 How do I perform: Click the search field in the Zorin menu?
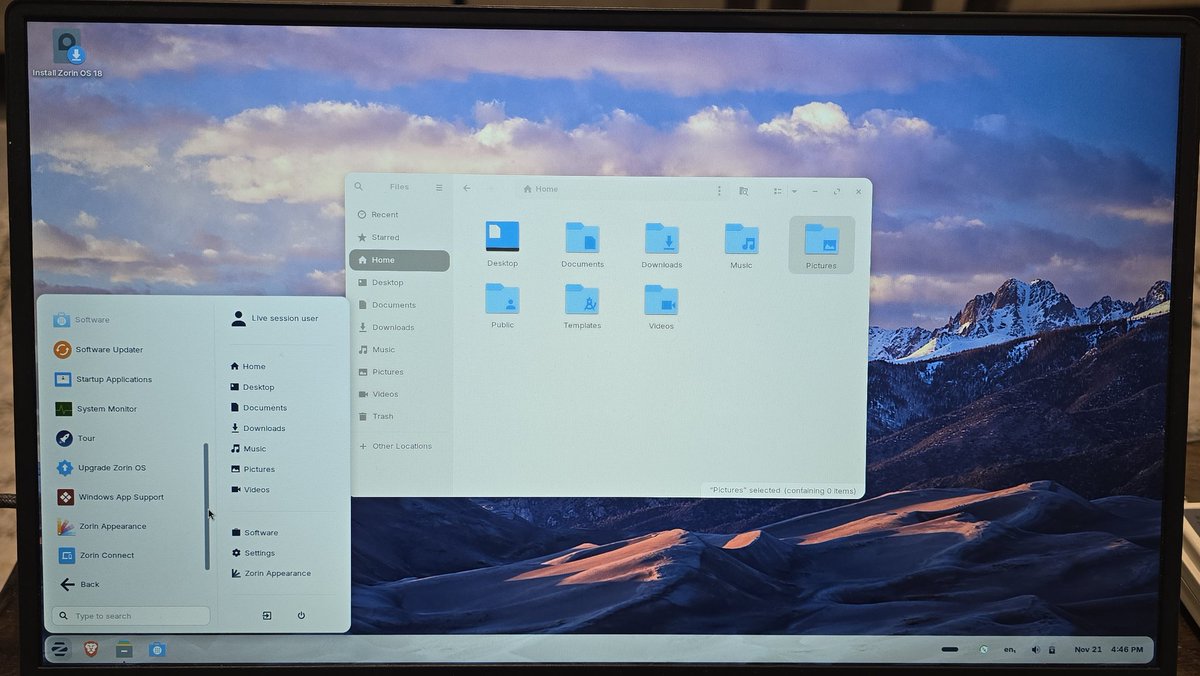[131, 616]
